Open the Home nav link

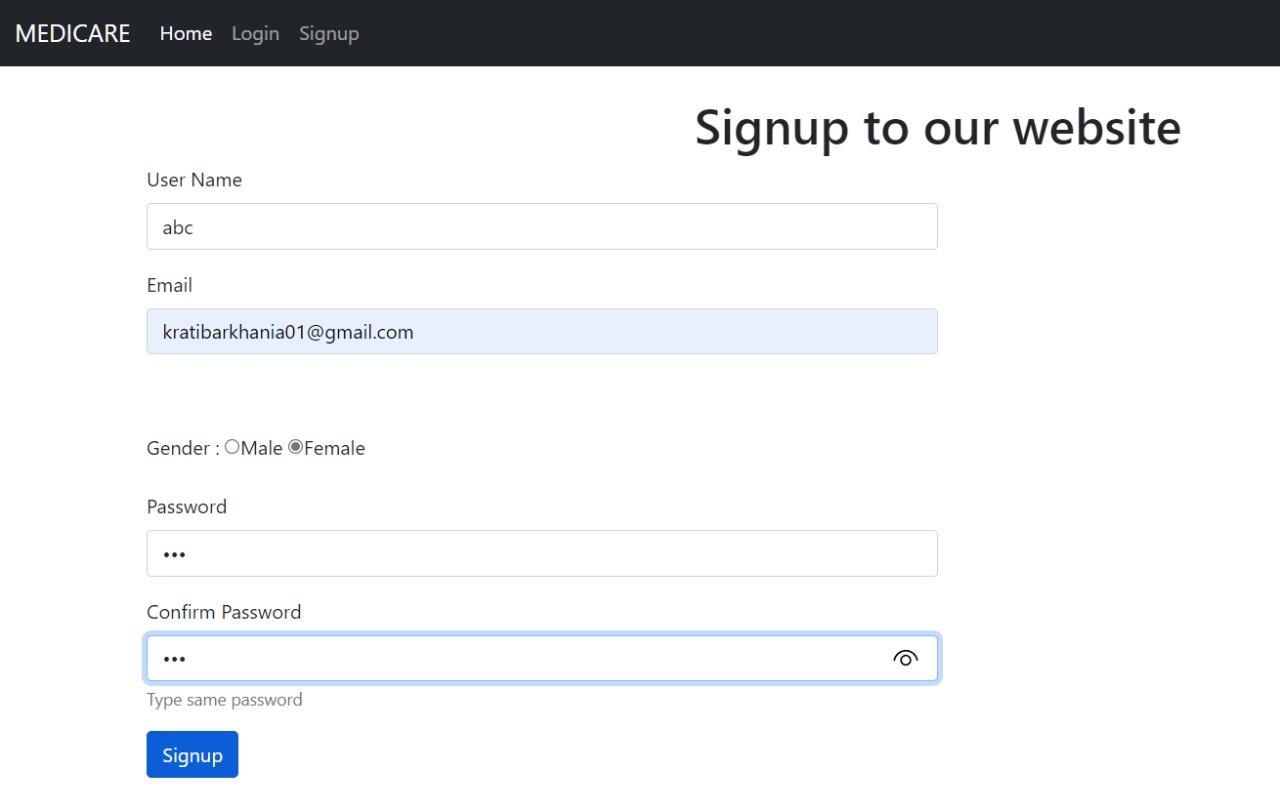[186, 33]
